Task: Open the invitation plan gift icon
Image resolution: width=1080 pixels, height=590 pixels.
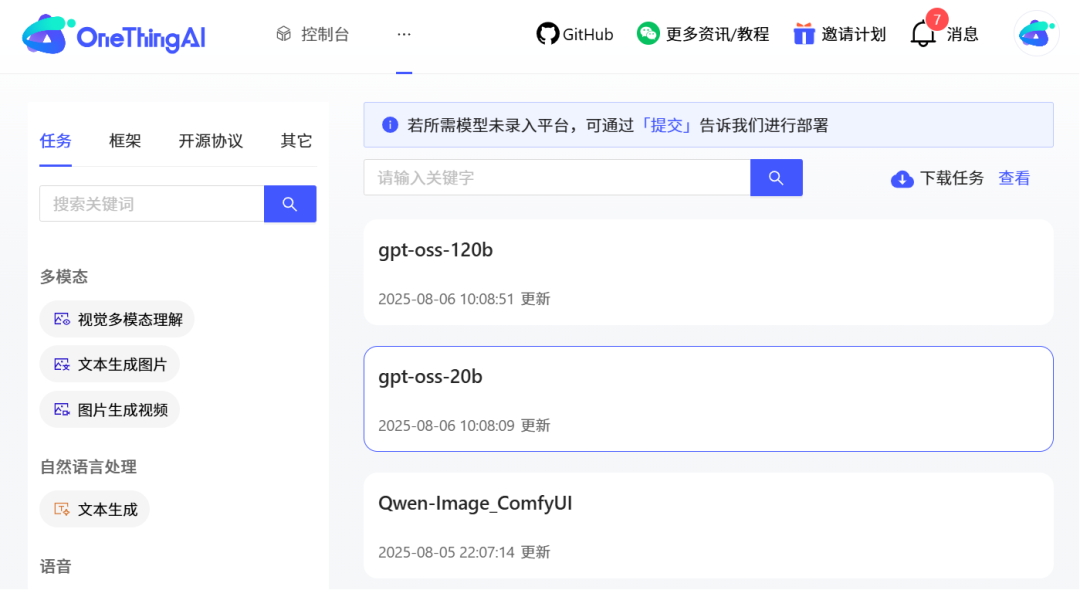Action: [x=804, y=34]
